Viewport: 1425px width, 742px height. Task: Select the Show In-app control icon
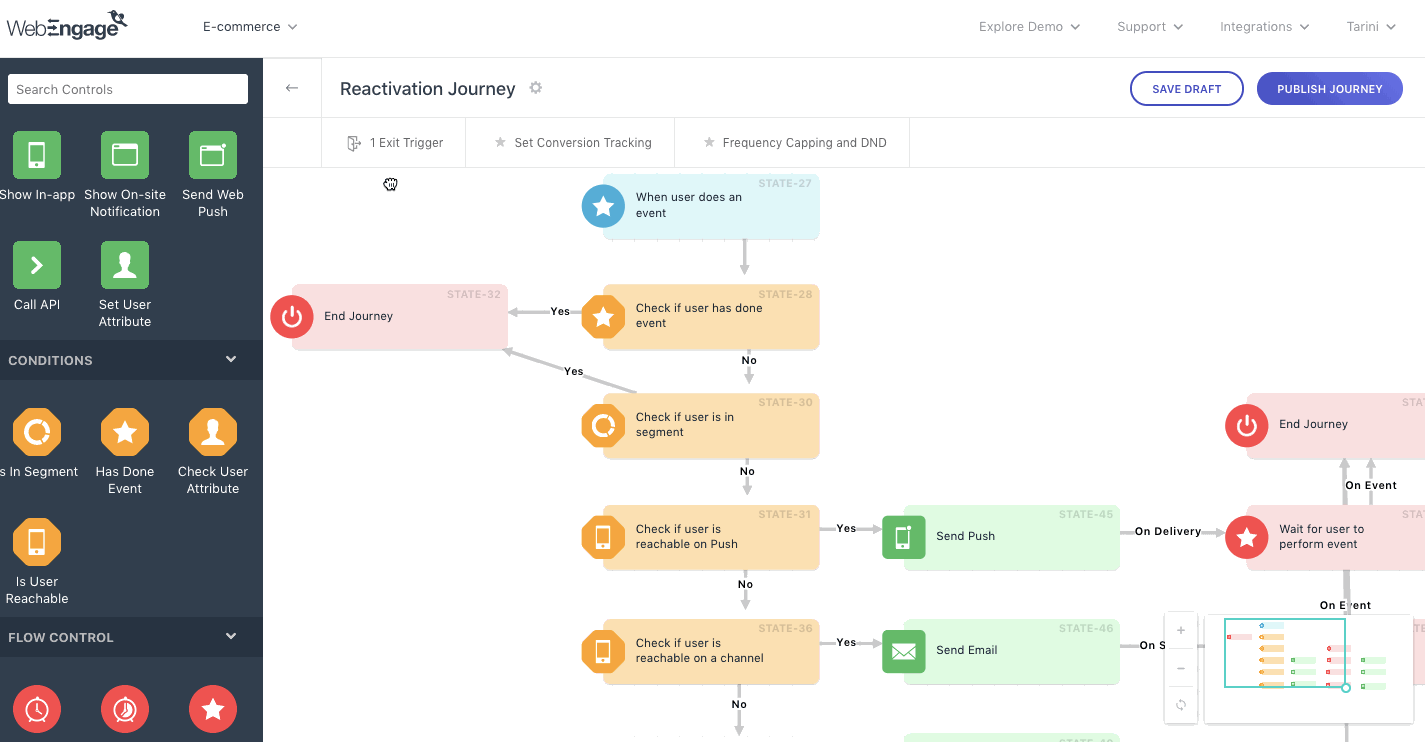coord(37,155)
